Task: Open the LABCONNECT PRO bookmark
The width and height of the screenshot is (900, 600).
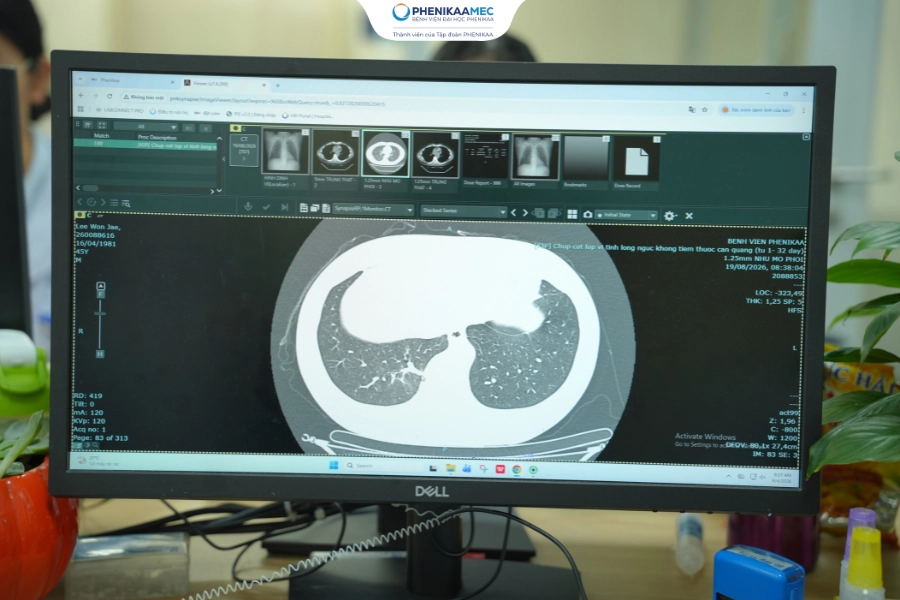Action: [120, 110]
